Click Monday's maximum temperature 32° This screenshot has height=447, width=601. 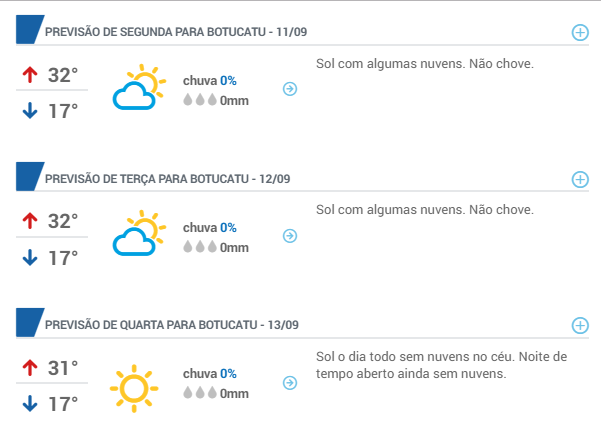click(x=63, y=75)
